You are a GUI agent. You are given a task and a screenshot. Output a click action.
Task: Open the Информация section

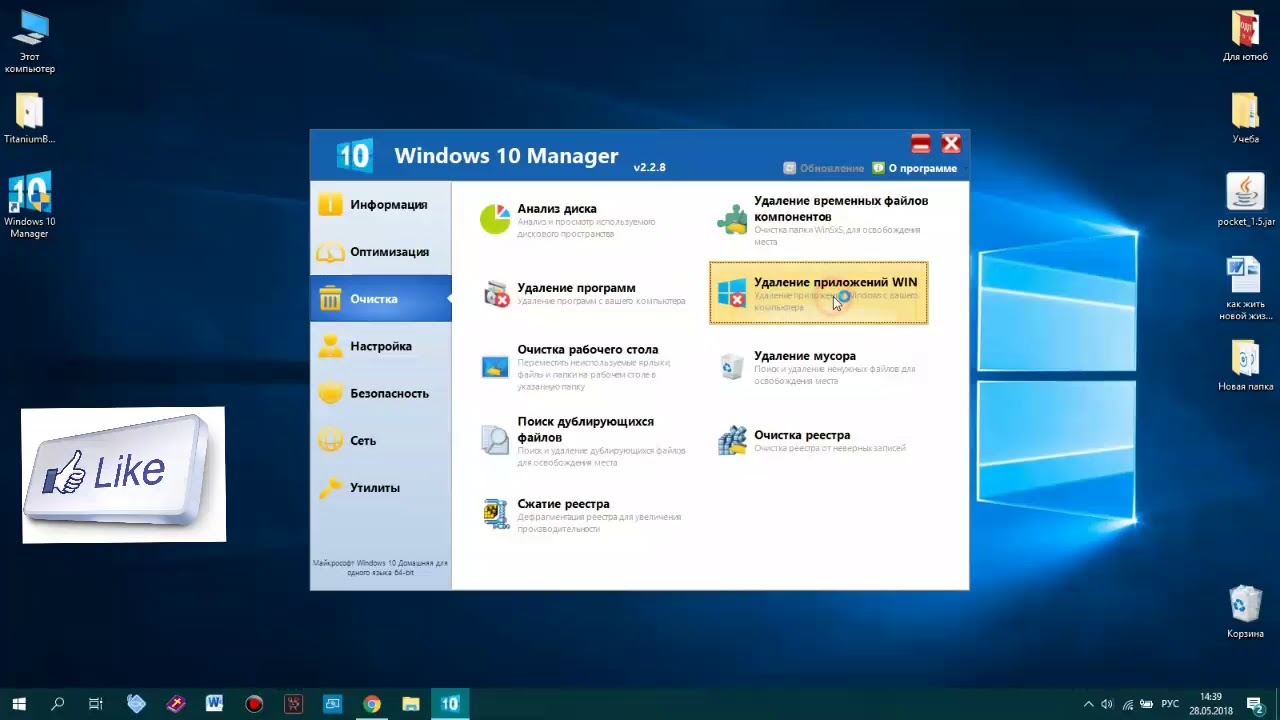tap(380, 205)
